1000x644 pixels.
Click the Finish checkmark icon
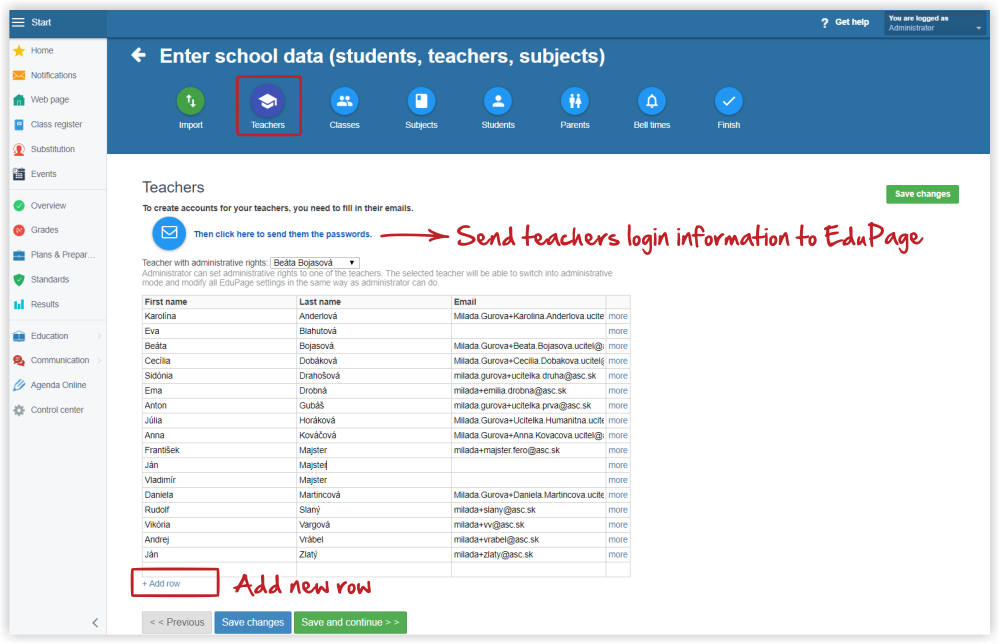pyautogui.click(x=729, y=101)
